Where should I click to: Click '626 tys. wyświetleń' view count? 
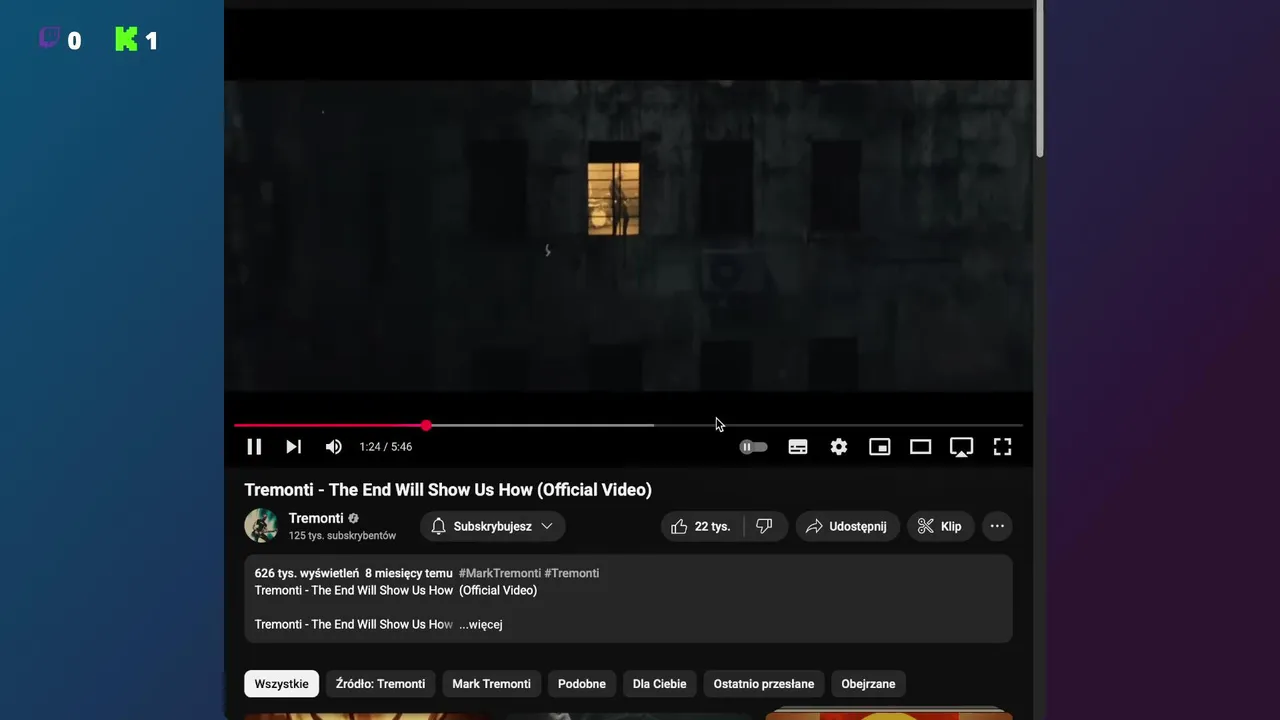click(307, 573)
